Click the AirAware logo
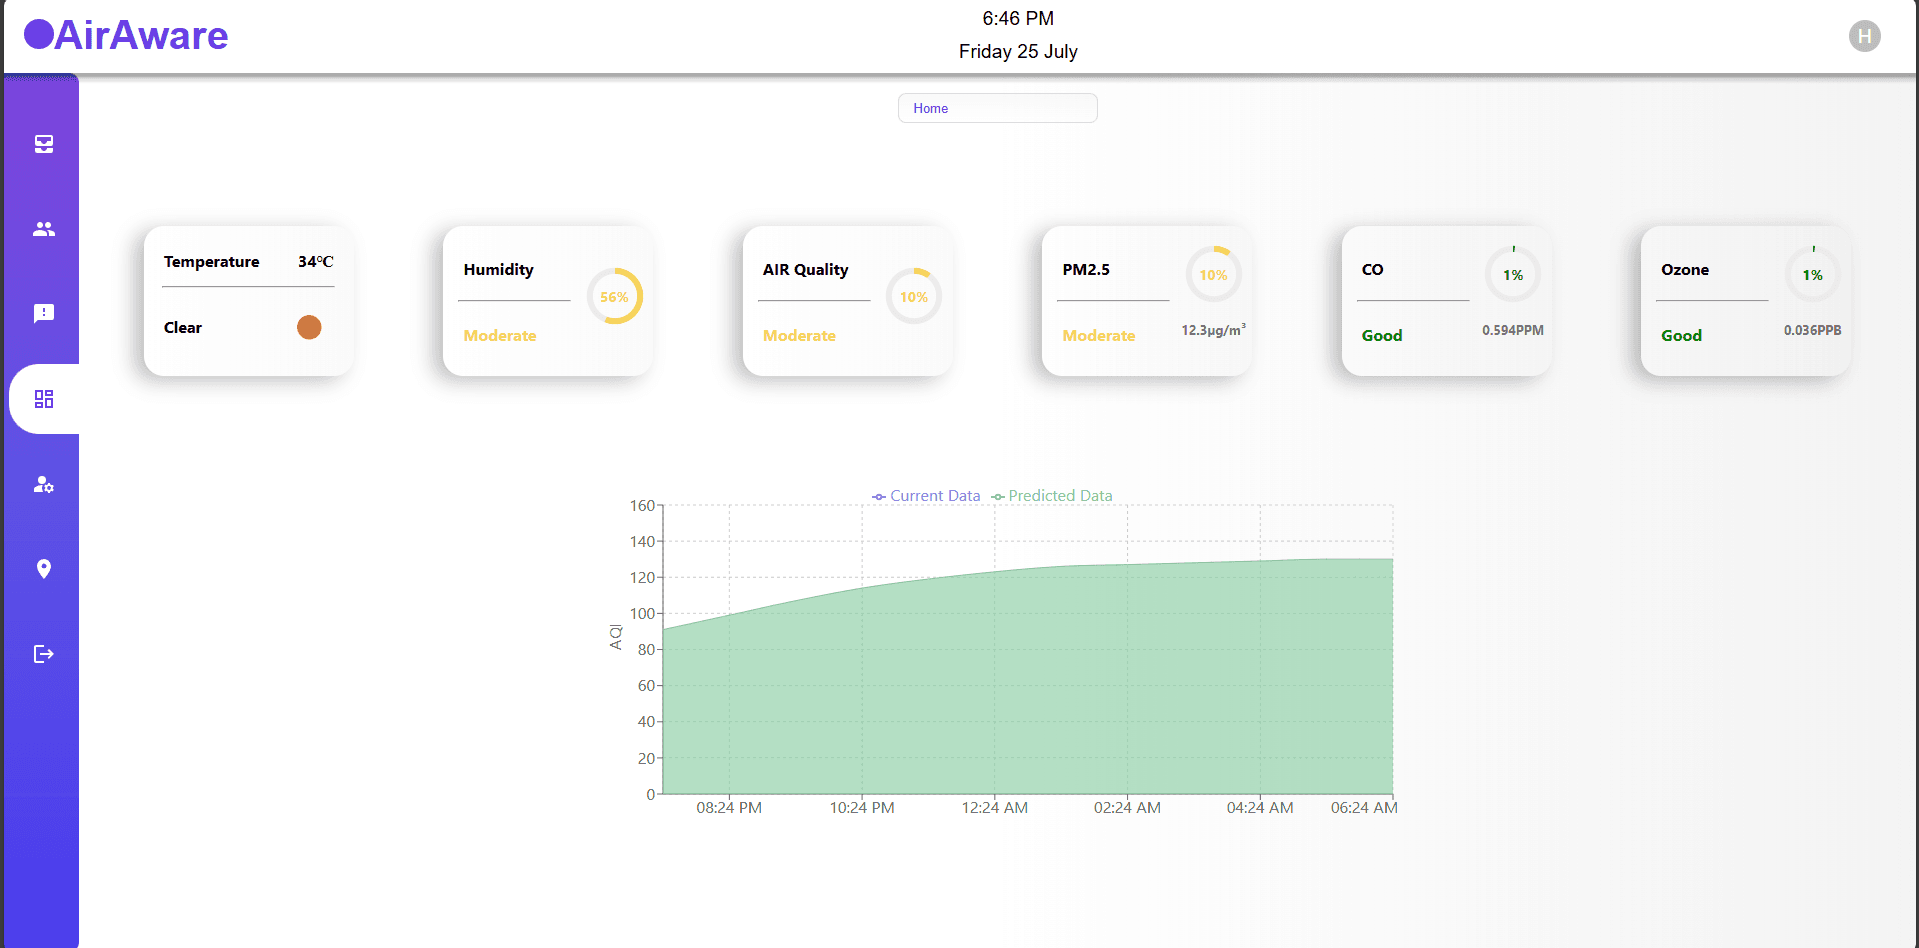The height and width of the screenshot is (948, 1919). click(127, 35)
